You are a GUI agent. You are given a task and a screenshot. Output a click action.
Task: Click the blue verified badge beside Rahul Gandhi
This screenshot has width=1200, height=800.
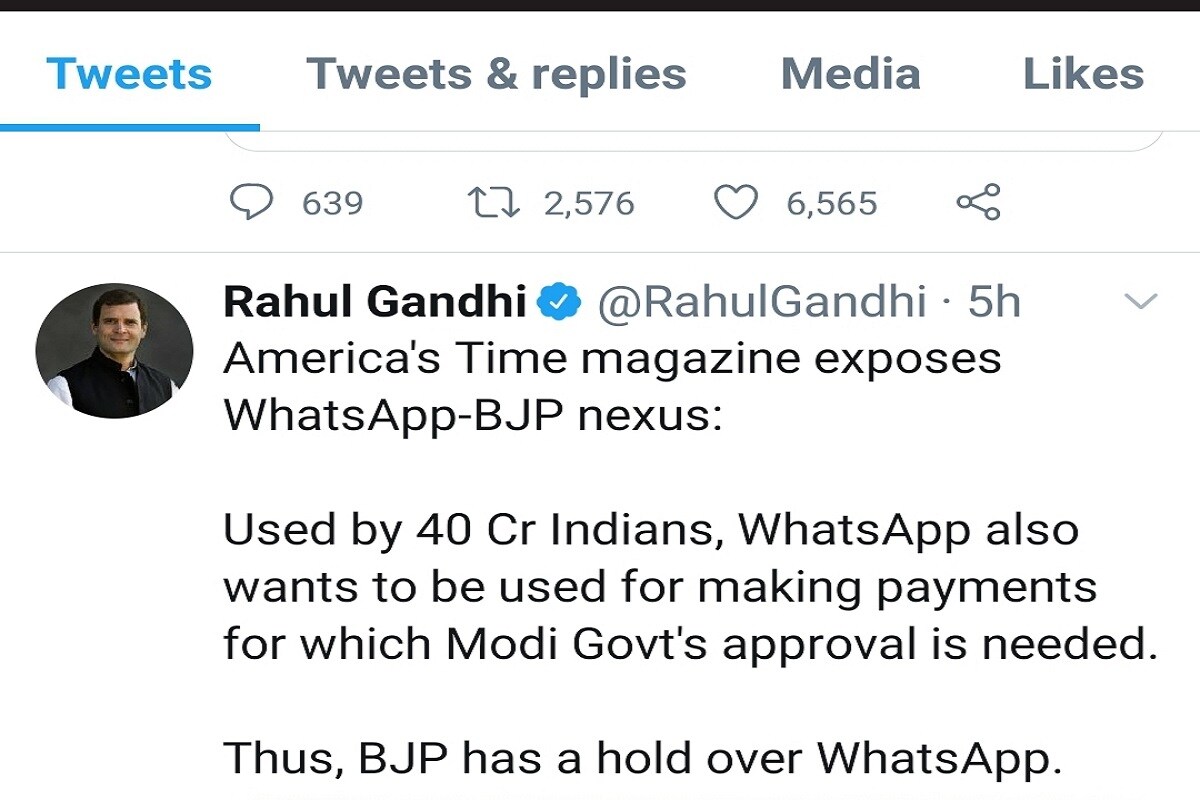pos(560,301)
